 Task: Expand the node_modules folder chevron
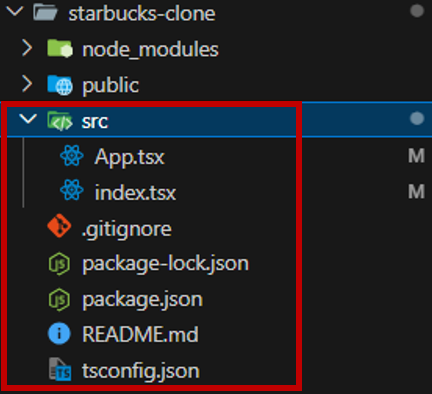(x=27, y=48)
